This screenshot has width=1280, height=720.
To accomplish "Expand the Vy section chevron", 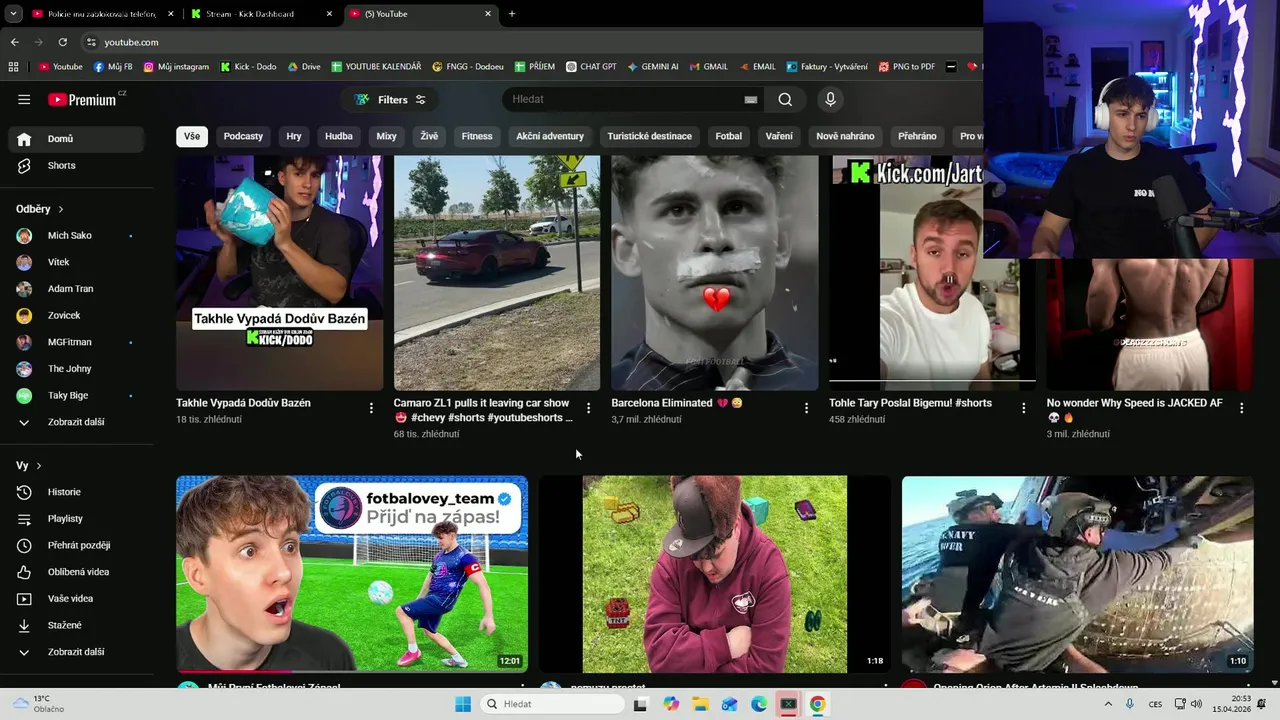I will [x=39, y=466].
